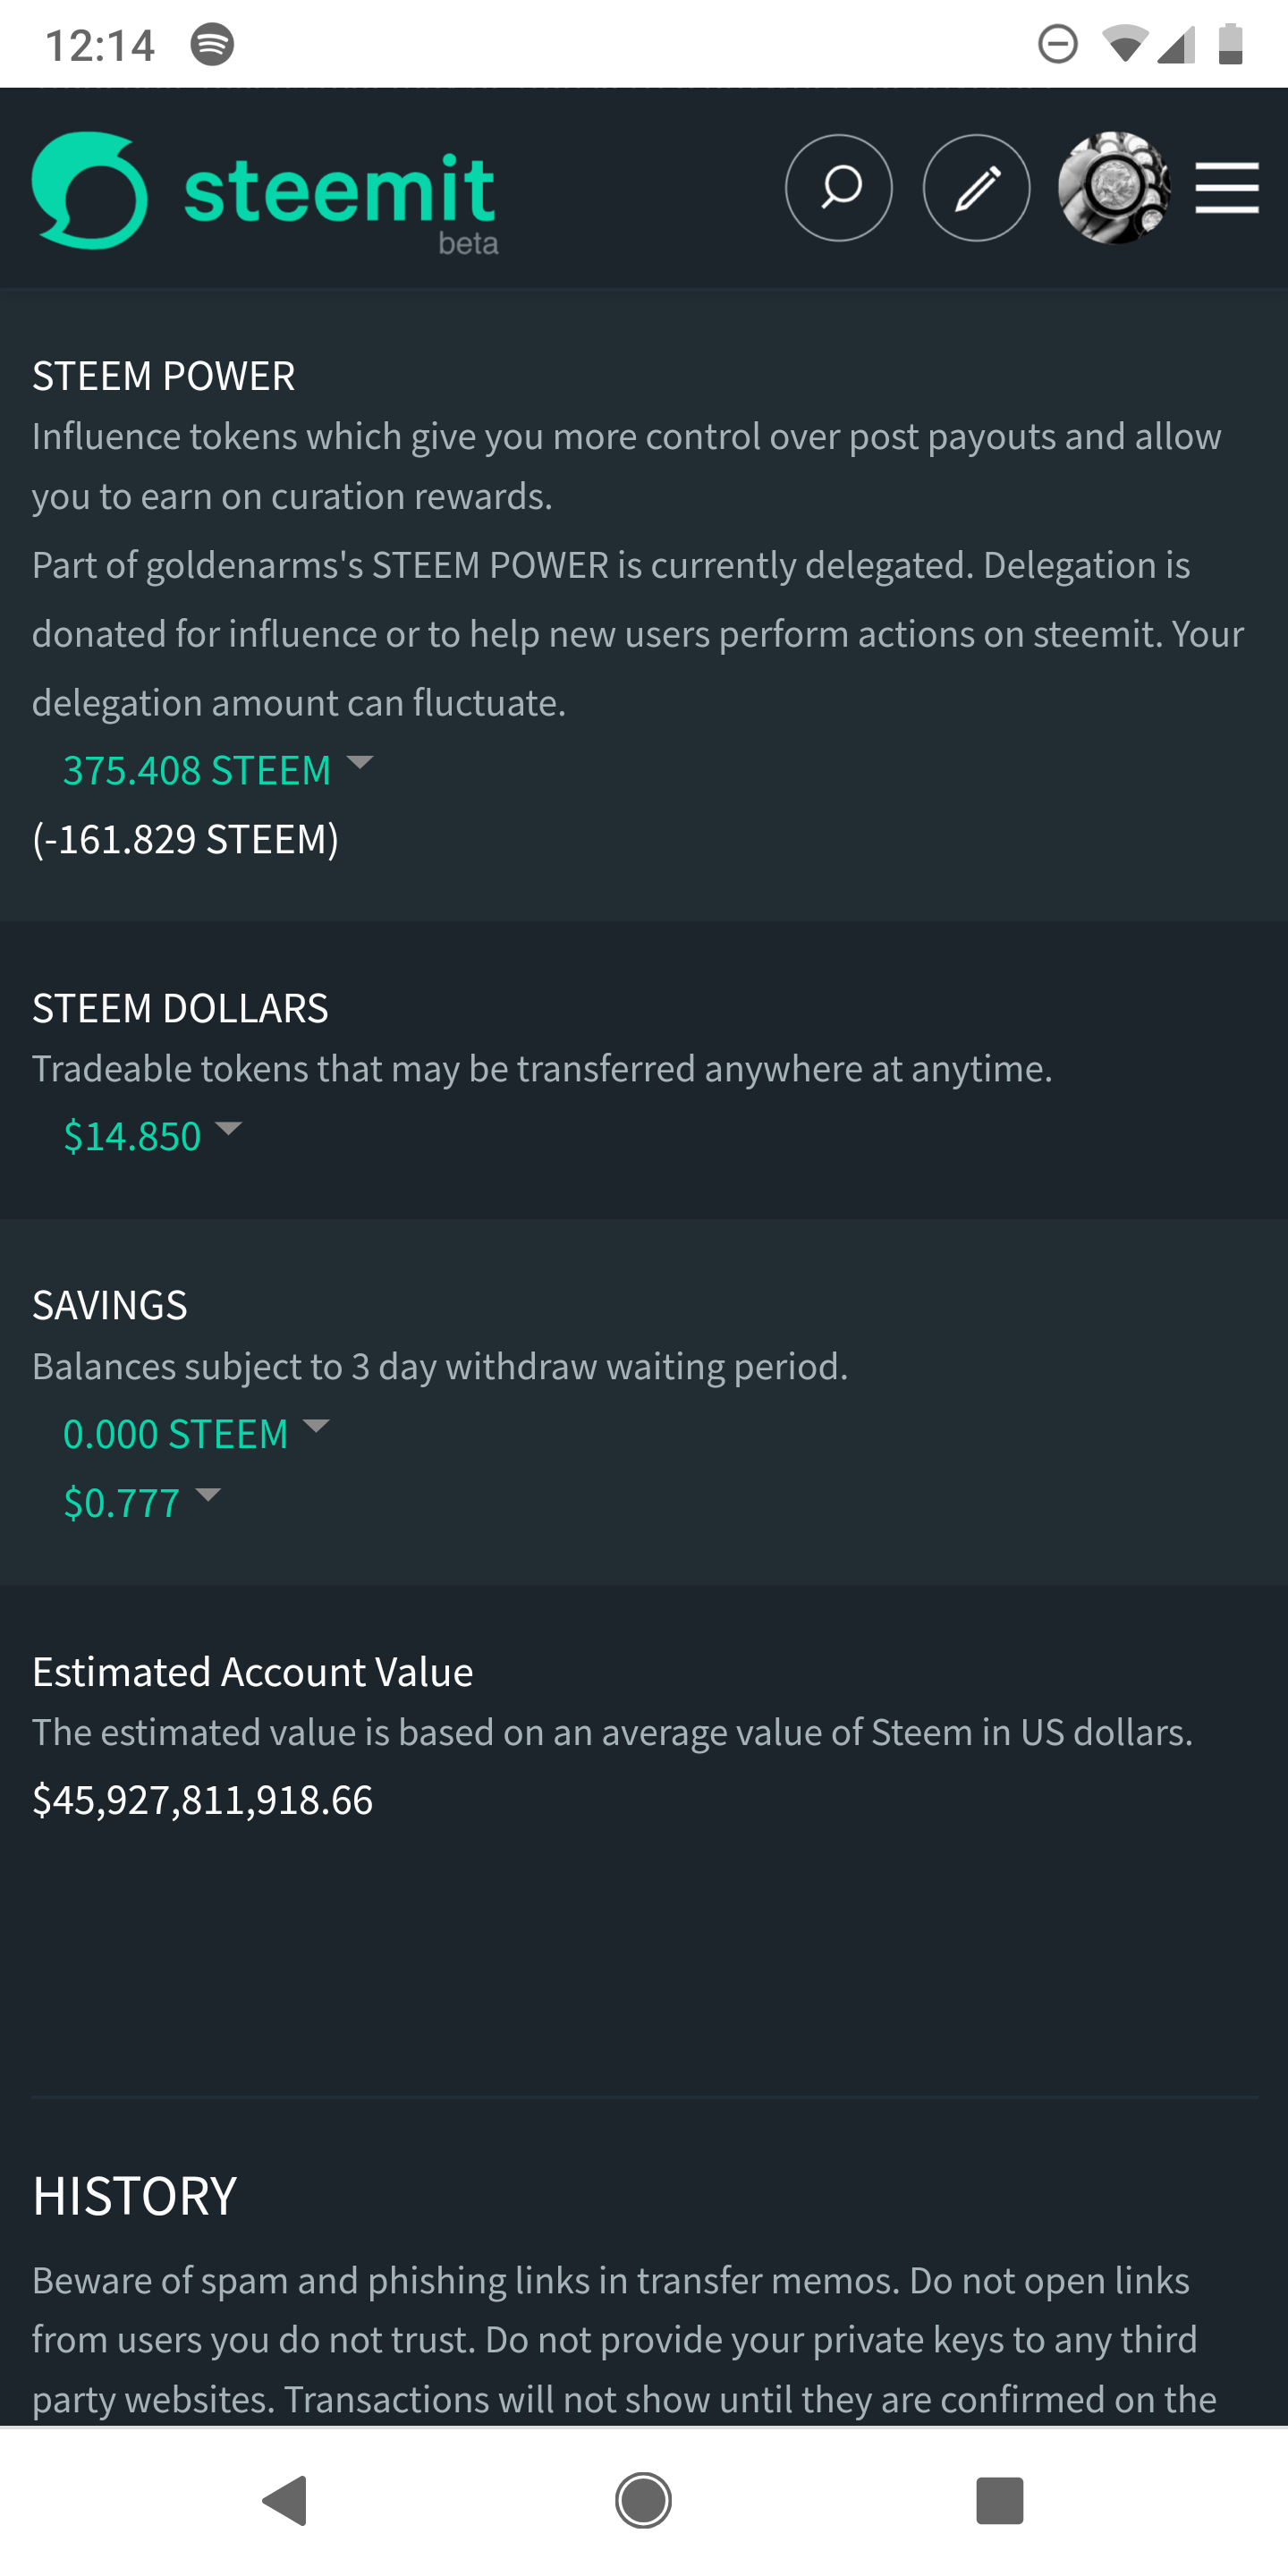The width and height of the screenshot is (1288, 2576).
Task: Tap the Estimated Account Value amount
Action: (203, 1800)
